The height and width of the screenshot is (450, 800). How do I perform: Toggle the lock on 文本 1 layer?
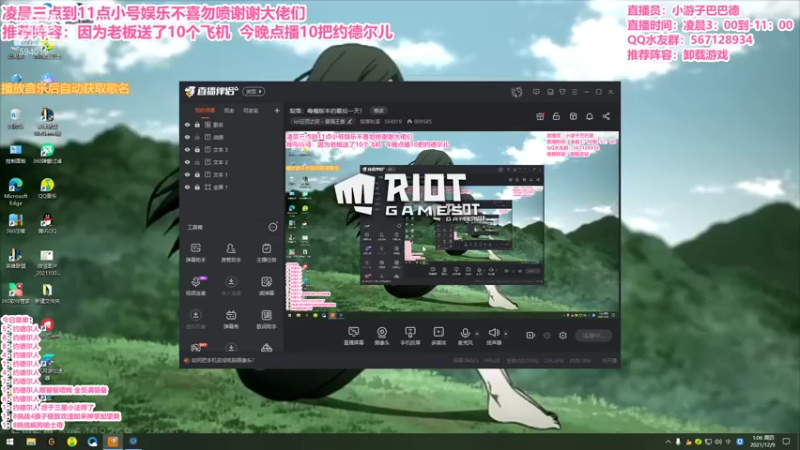[197, 174]
